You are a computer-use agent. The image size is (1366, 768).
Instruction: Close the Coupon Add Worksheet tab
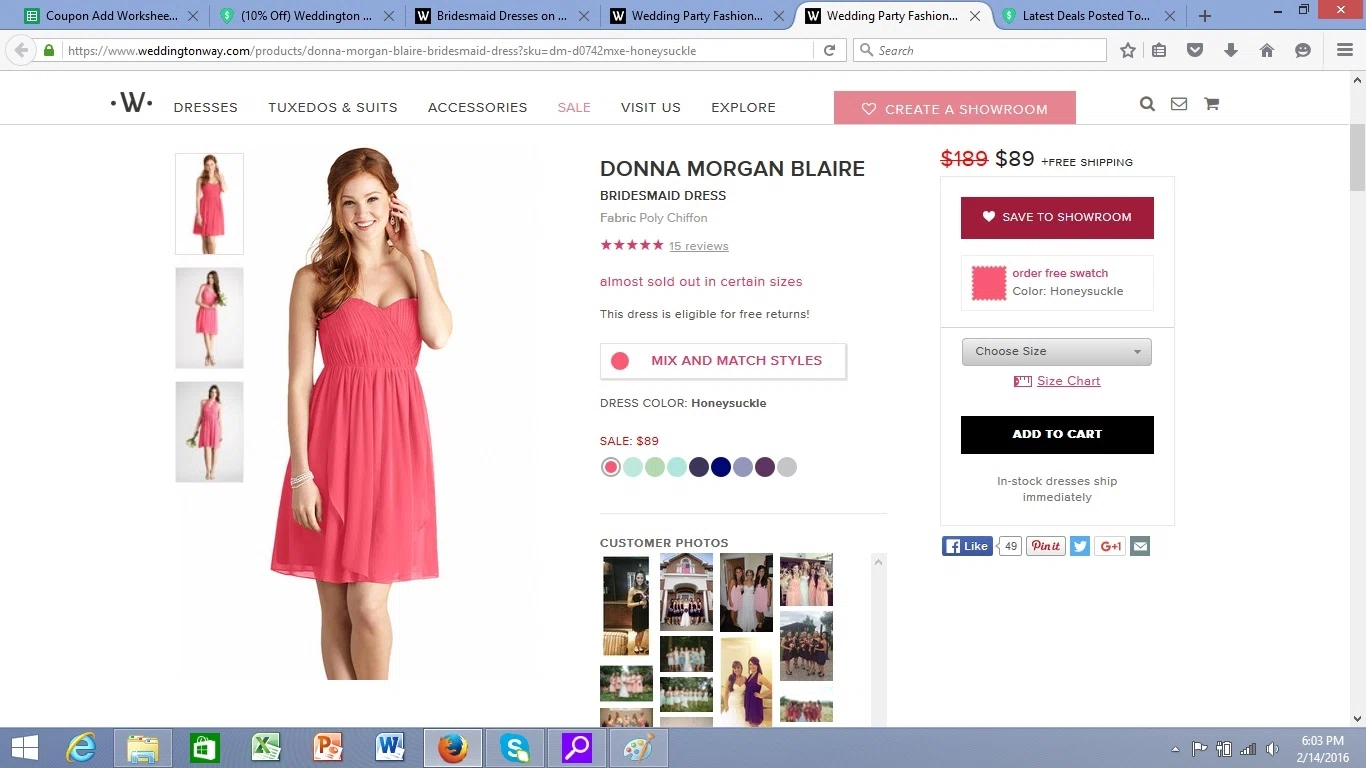coord(193,16)
